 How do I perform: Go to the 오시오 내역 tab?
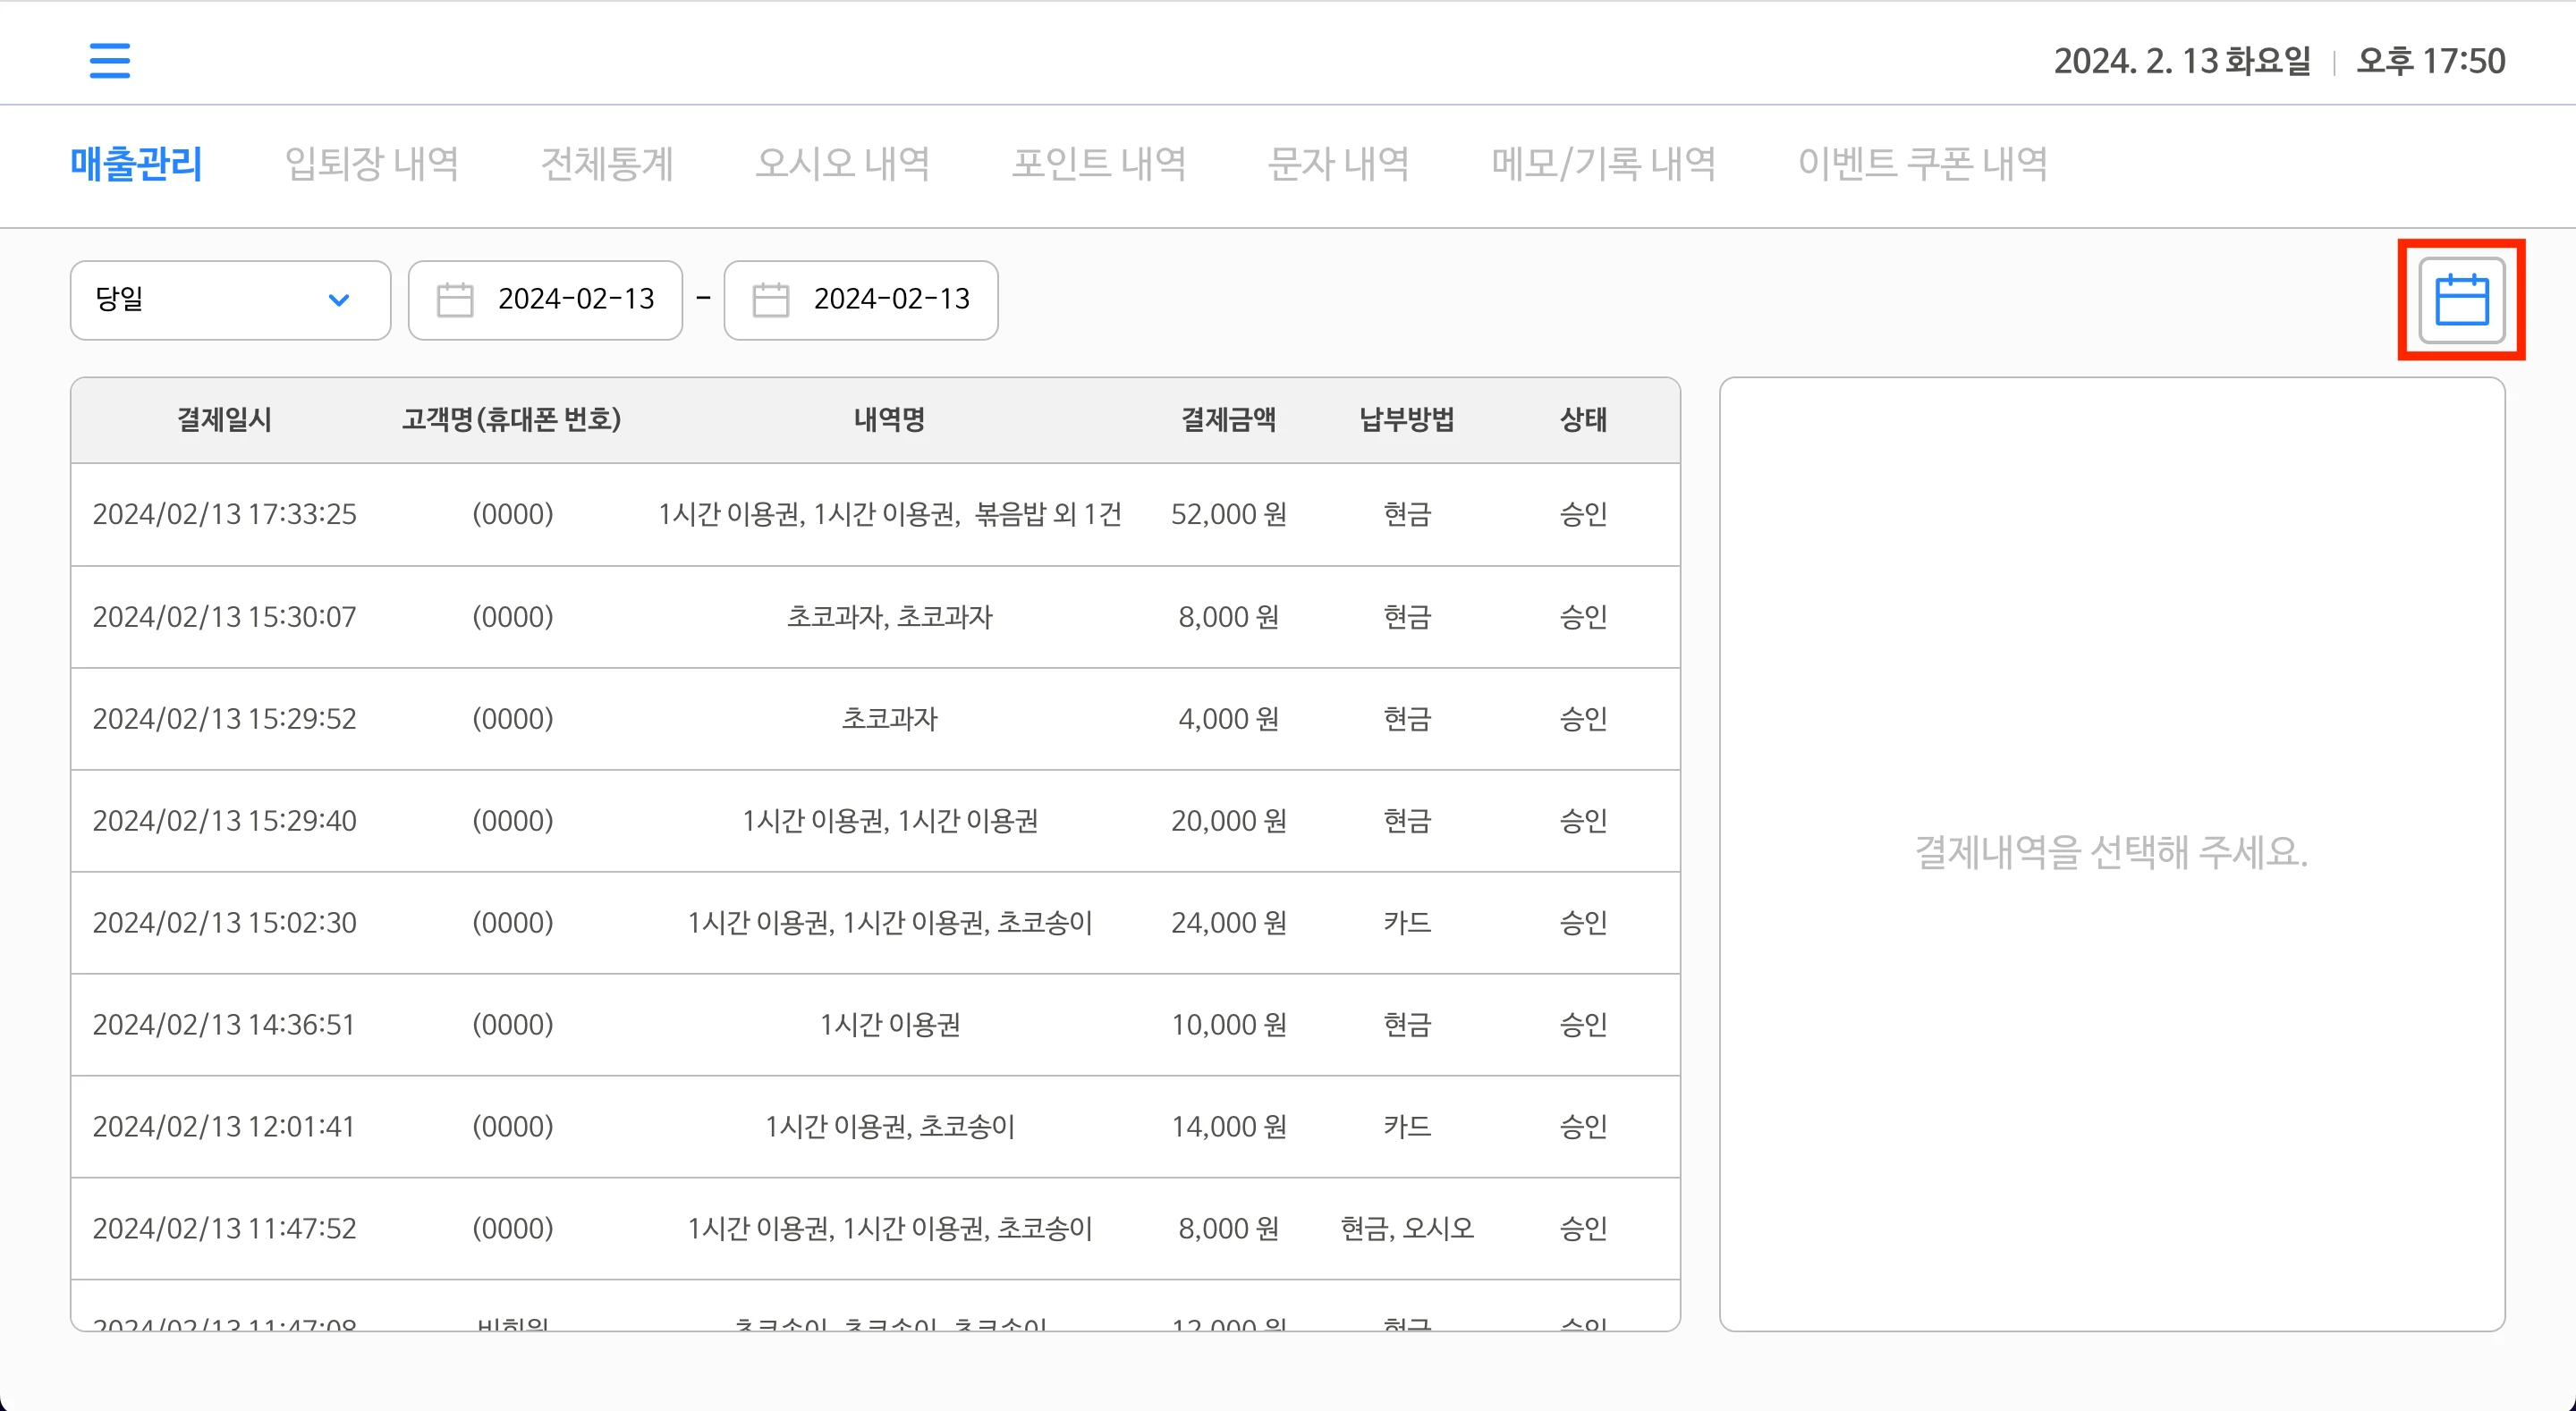(x=843, y=164)
